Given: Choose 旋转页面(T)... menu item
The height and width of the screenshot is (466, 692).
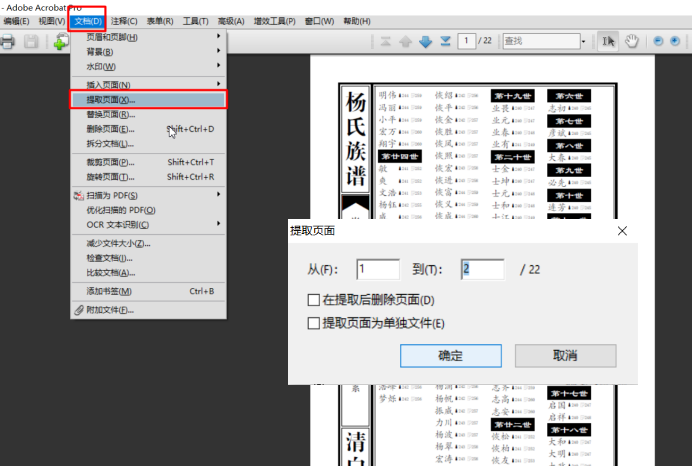Looking at the screenshot, I should coord(148,177).
